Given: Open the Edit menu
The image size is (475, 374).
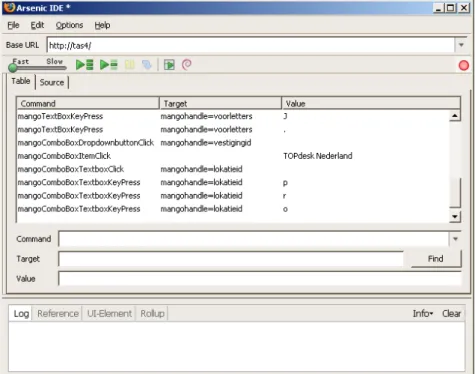Looking at the screenshot, I should (37, 25).
